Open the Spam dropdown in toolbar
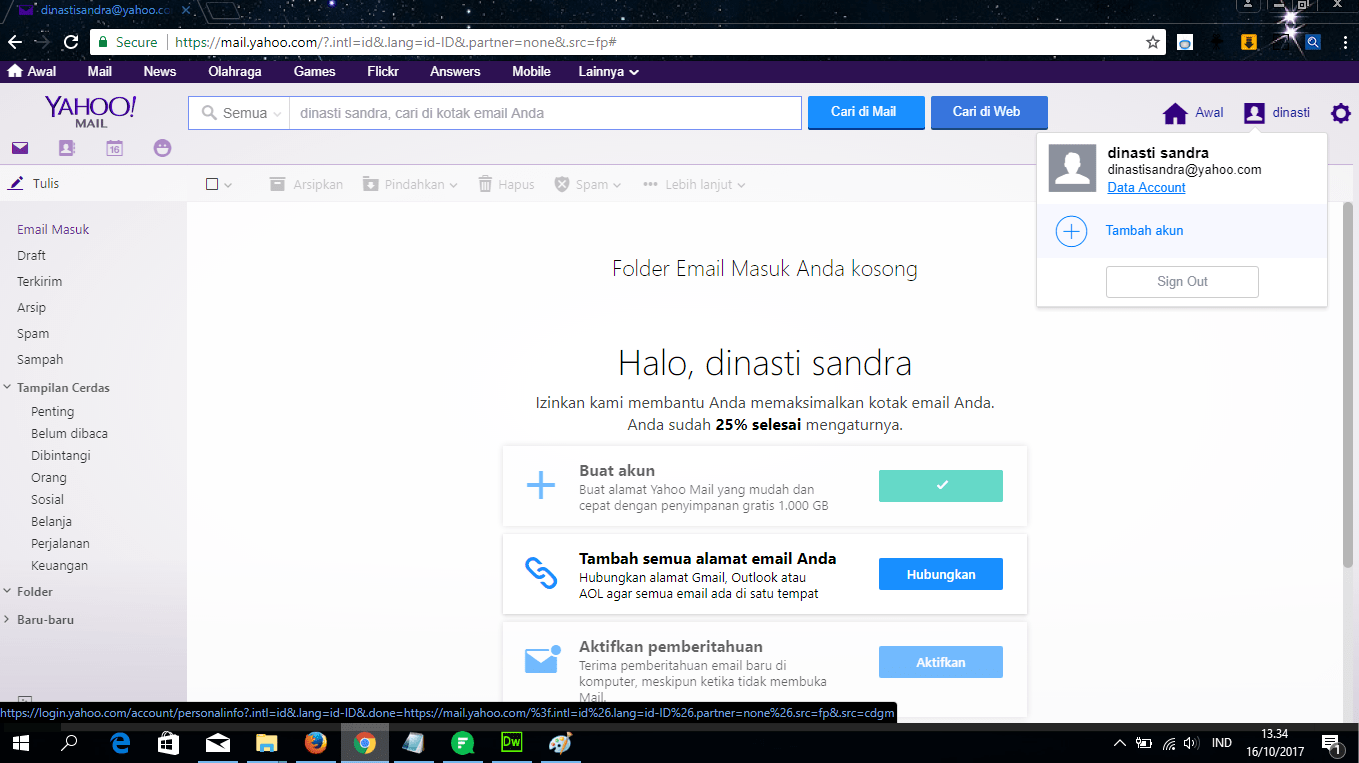The height and width of the screenshot is (763, 1359). pyautogui.click(x=588, y=184)
